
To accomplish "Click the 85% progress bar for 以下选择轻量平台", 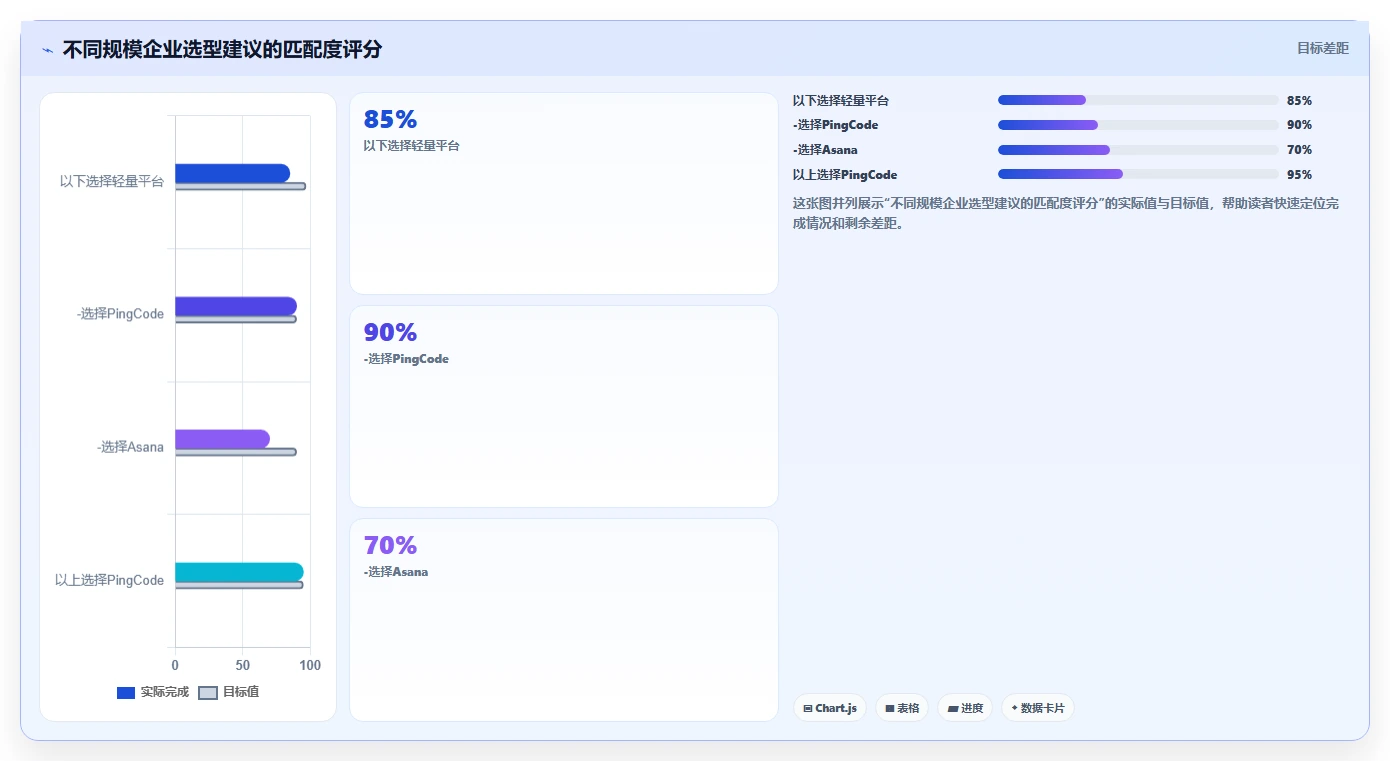I will [1138, 100].
